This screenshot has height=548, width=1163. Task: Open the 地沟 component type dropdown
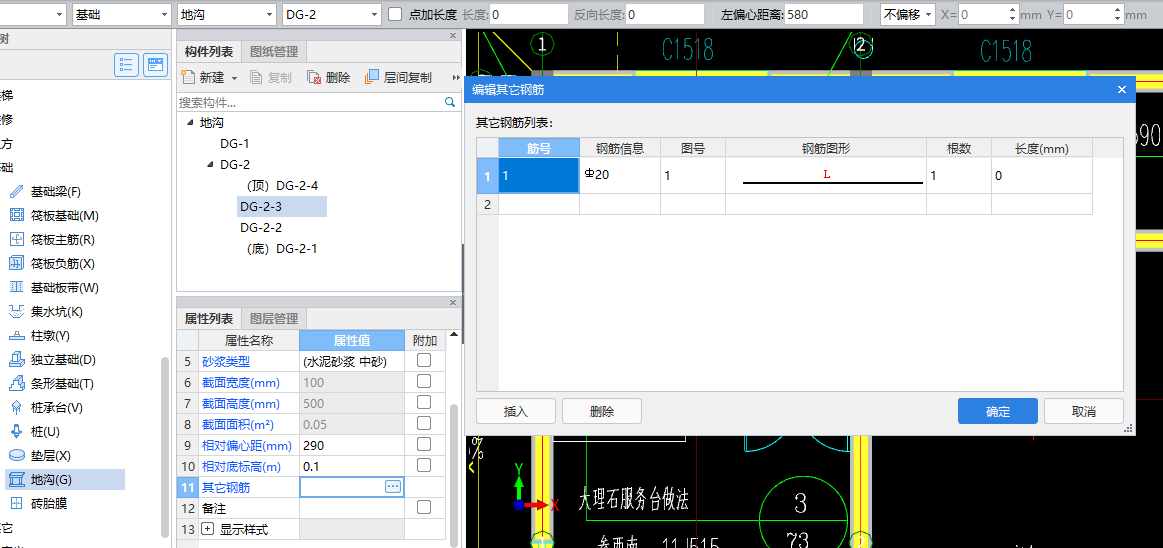tap(227, 15)
